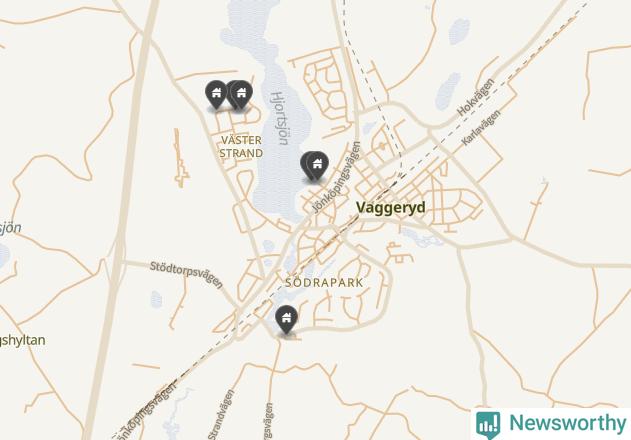Screen dimensions: 631x440
Task: Click the partial 'gshyltan' place label
Action: point(23,341)
